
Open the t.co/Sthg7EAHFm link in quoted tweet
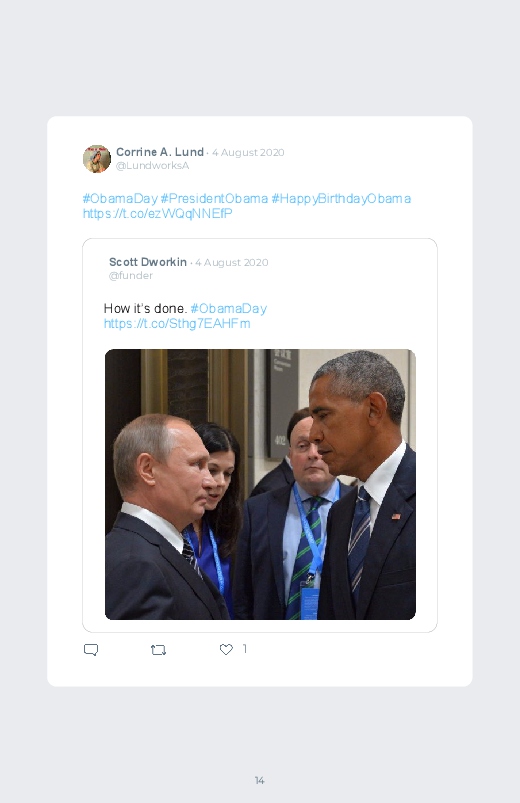(177, 324)
